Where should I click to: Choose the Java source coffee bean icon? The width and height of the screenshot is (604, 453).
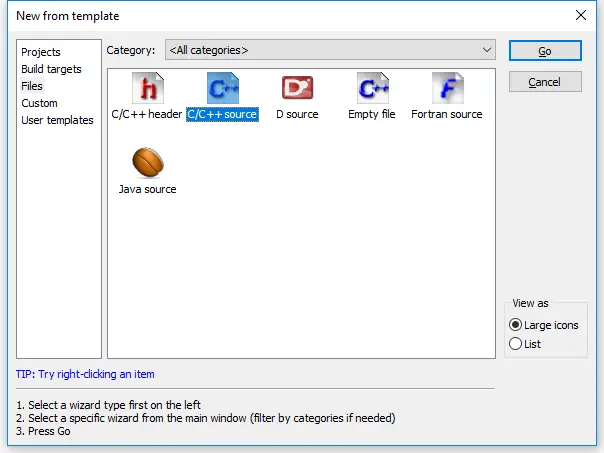[147, 163]
